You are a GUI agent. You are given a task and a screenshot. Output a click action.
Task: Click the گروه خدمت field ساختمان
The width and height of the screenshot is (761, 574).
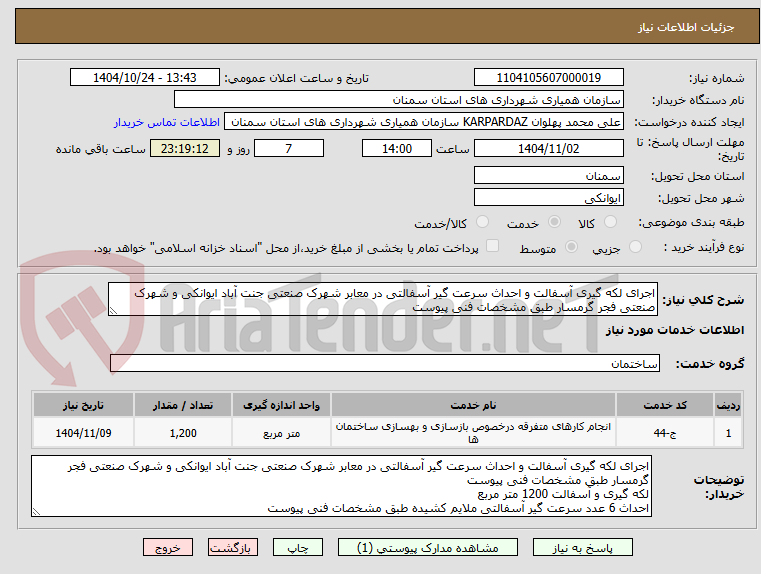click(x=385, y=363)
